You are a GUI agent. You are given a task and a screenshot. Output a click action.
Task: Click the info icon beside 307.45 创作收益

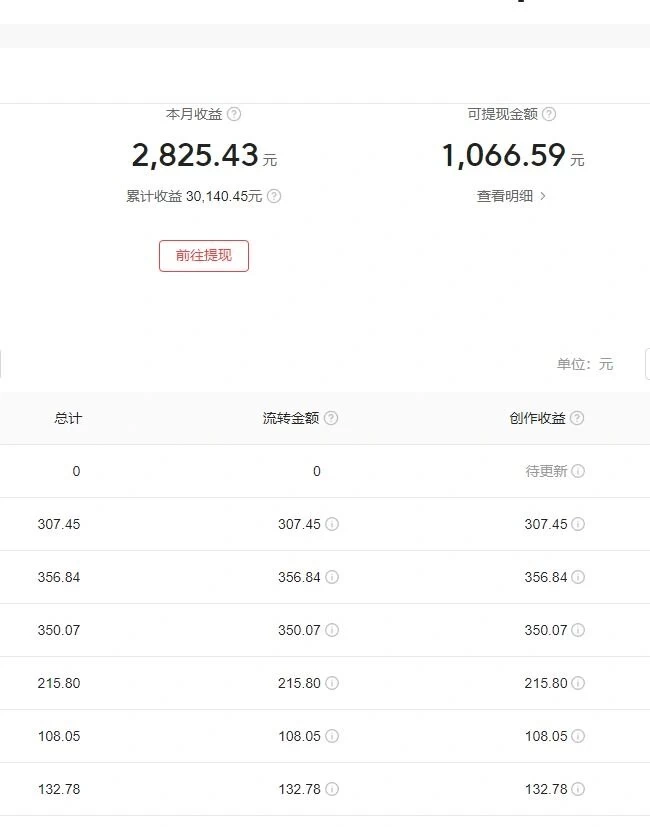(x=576, y=524)
